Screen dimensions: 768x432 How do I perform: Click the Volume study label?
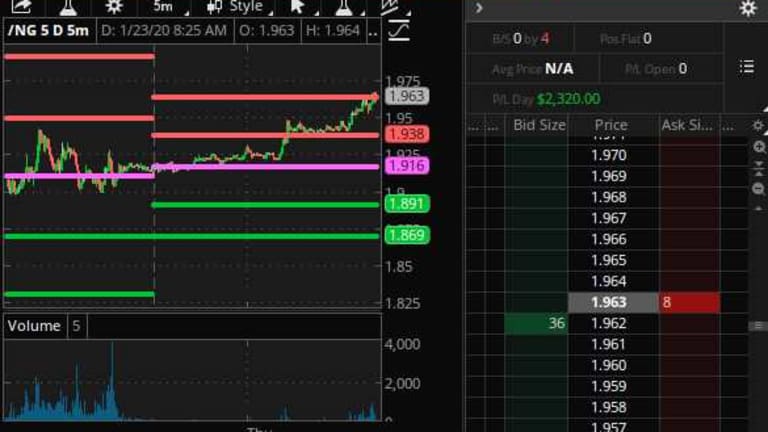[x=34, y=326]
